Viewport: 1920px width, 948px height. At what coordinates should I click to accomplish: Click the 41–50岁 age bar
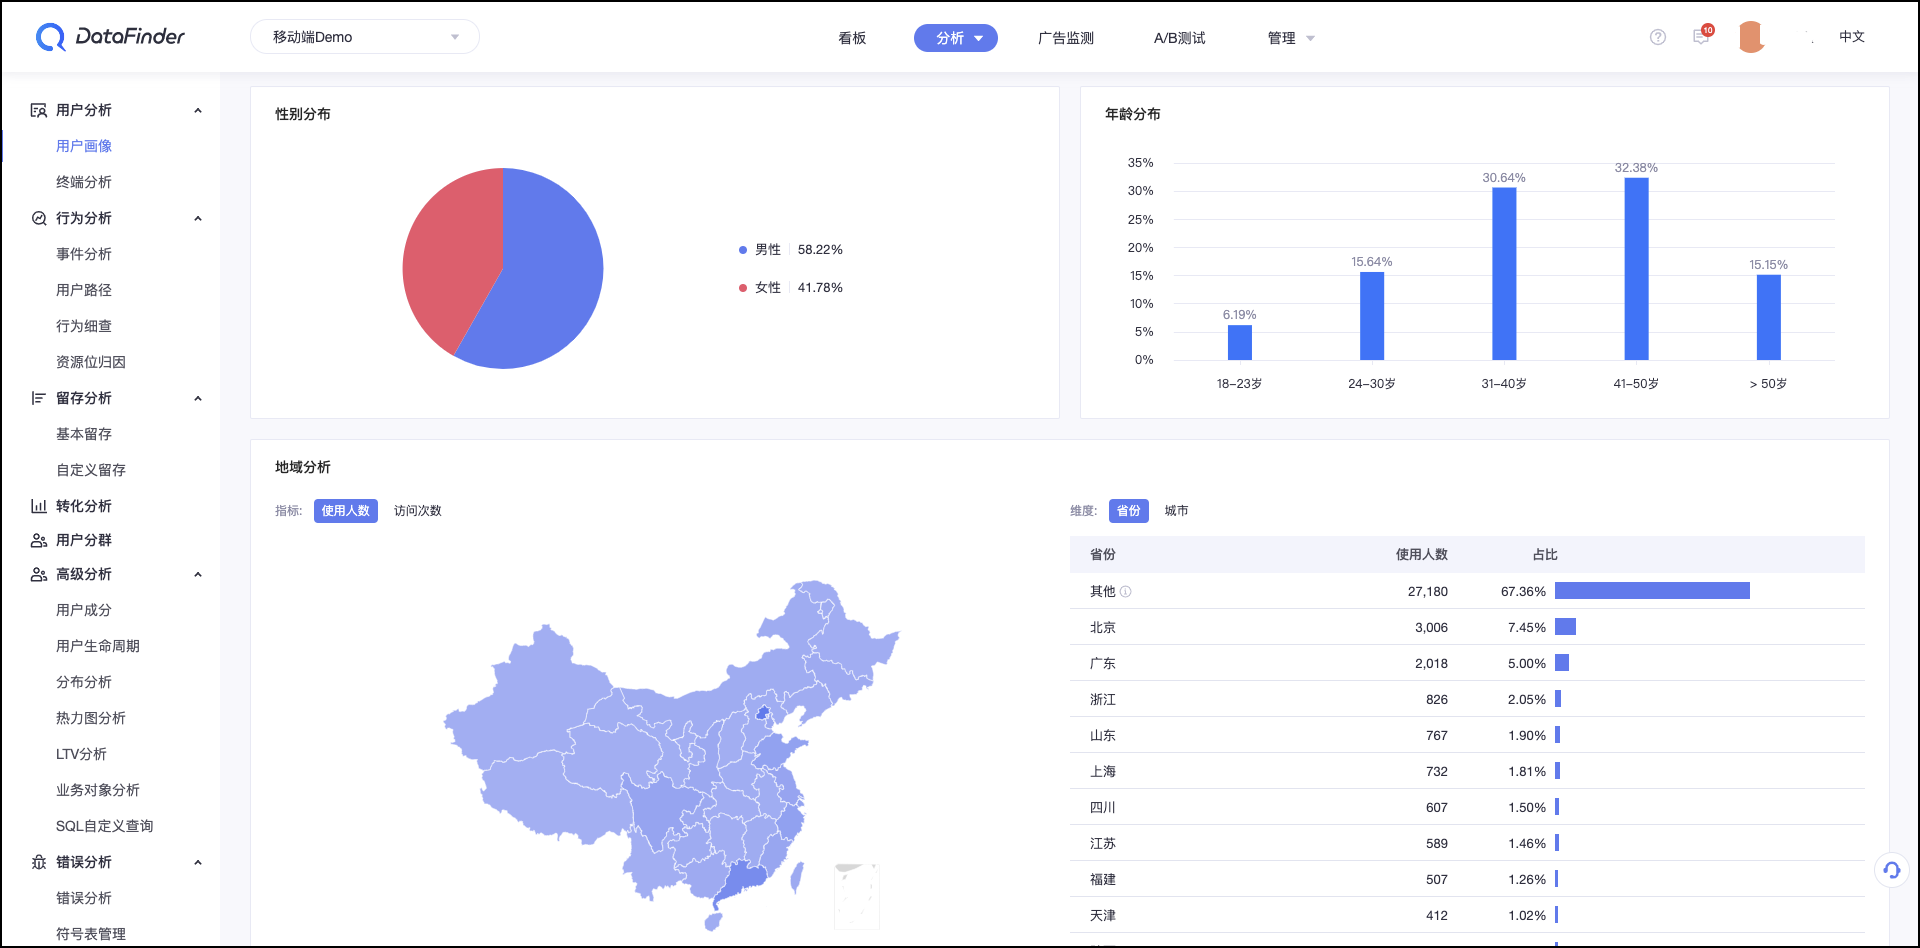pyautogui.click(x=1636, y=269)
